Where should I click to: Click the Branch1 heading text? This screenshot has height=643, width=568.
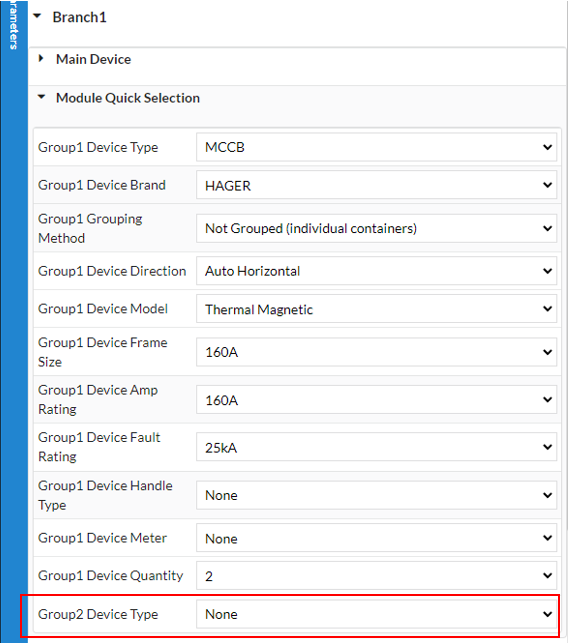tap(80, 17)
